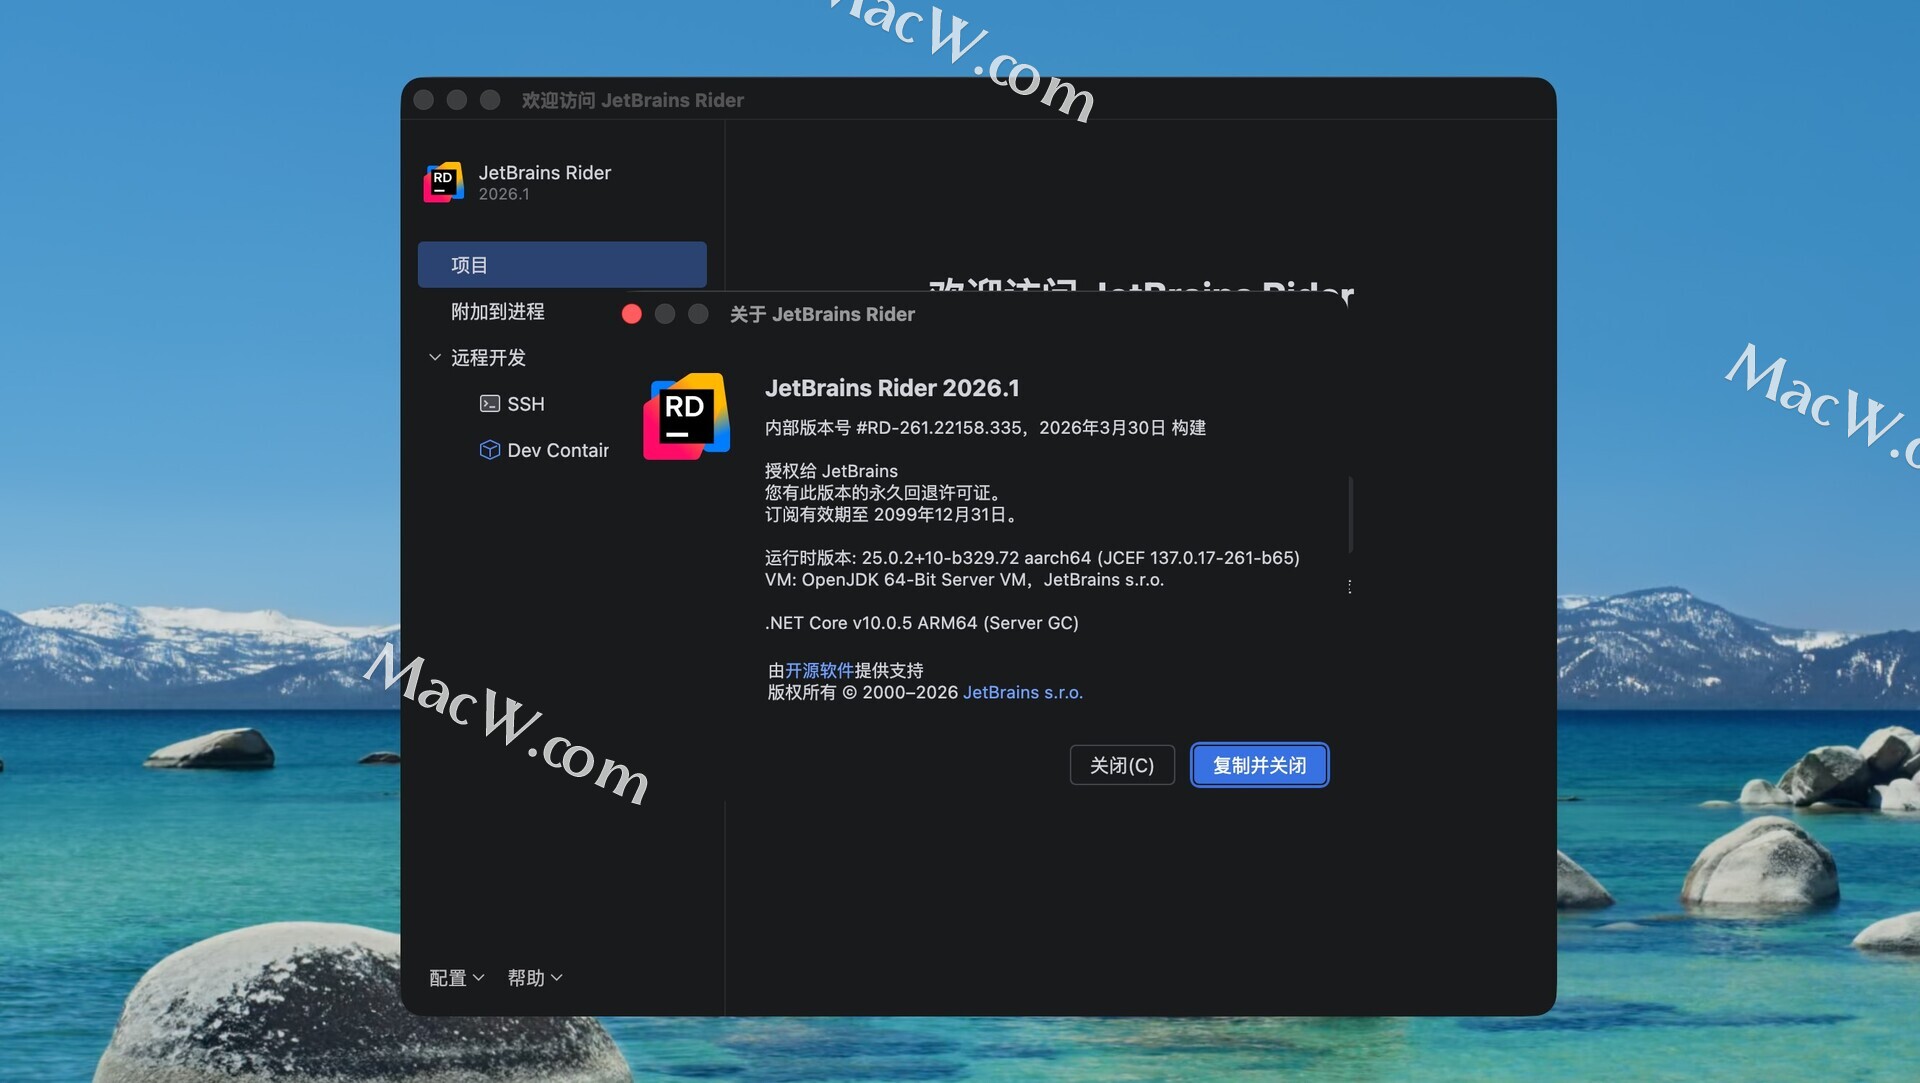Open the 配置 dropdown menu
Screen dimensions: 1920x1083
point(456,978)
